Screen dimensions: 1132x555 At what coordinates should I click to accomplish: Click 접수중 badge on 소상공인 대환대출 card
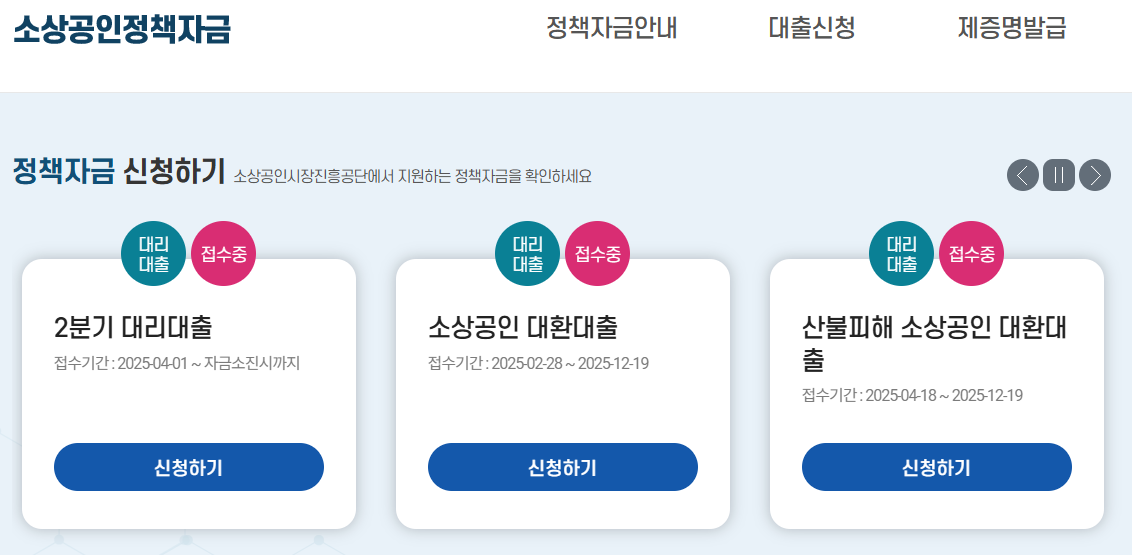pos(597,253)
